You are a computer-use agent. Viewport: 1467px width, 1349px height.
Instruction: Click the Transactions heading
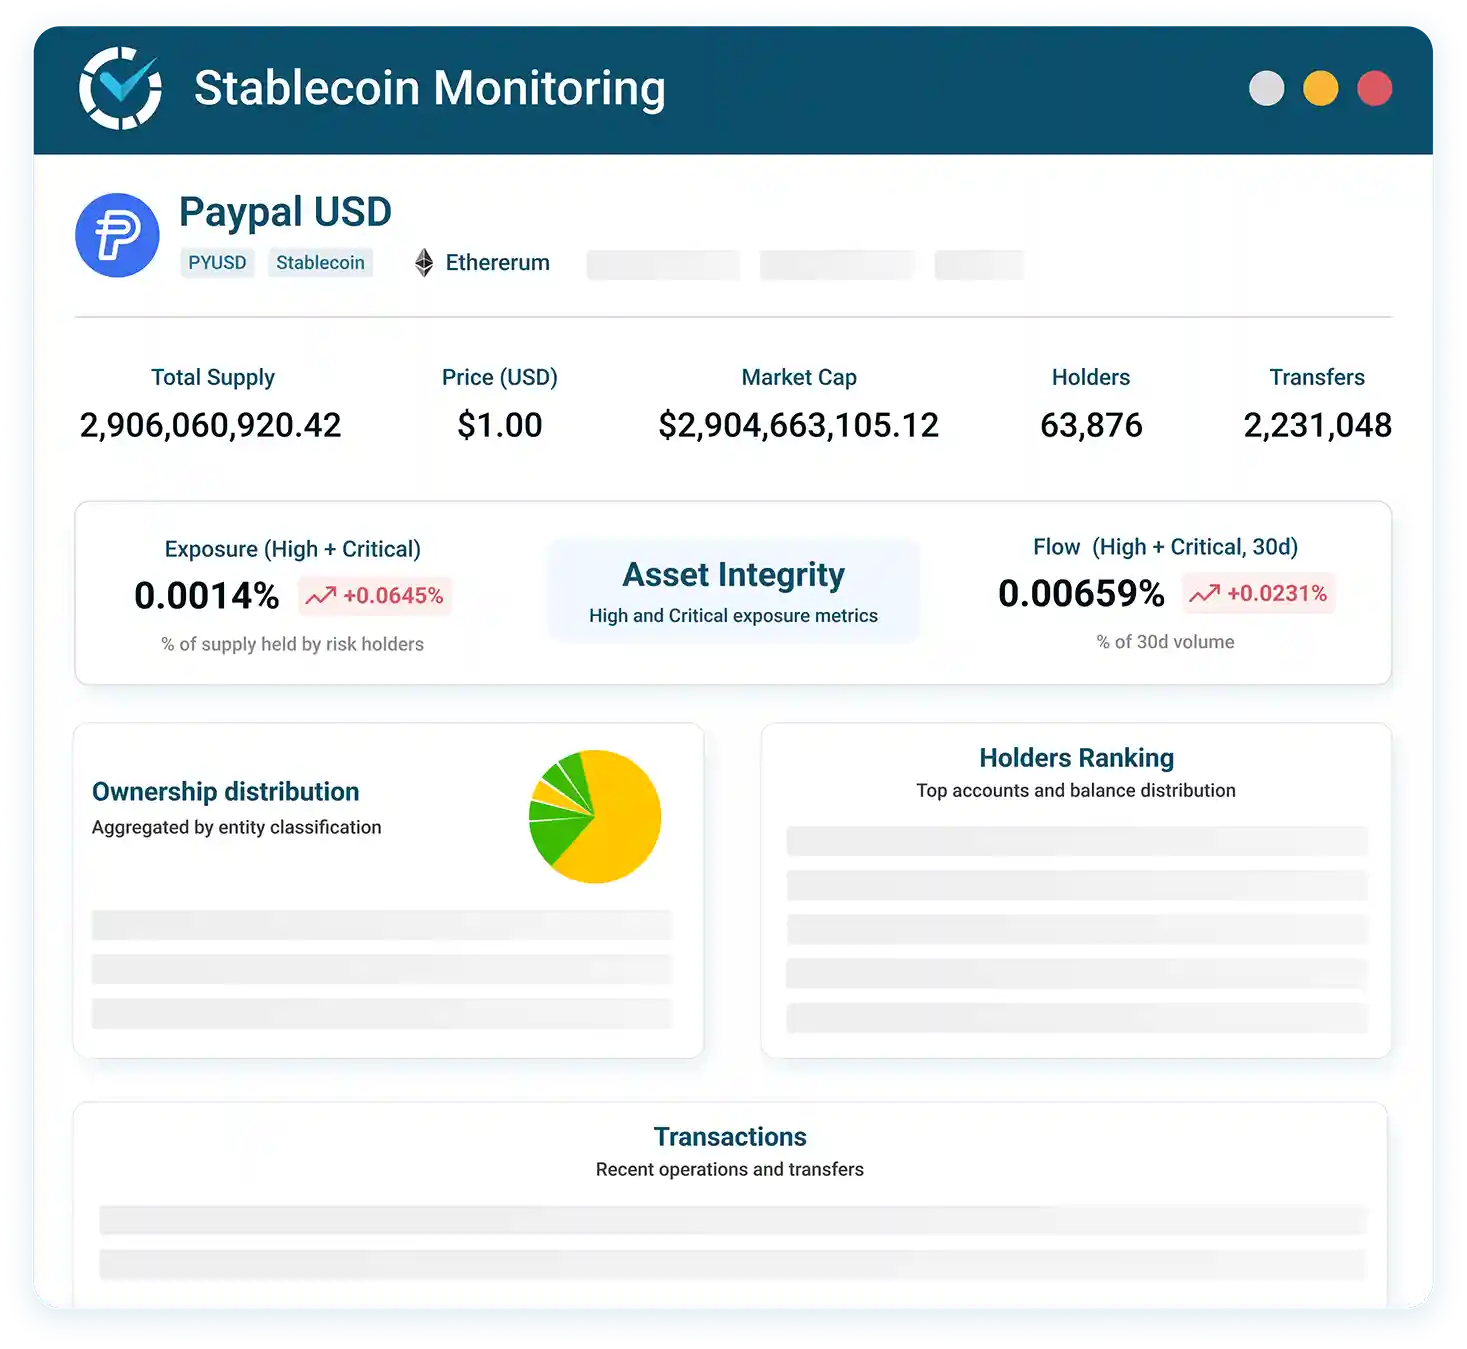[730, 1137]
